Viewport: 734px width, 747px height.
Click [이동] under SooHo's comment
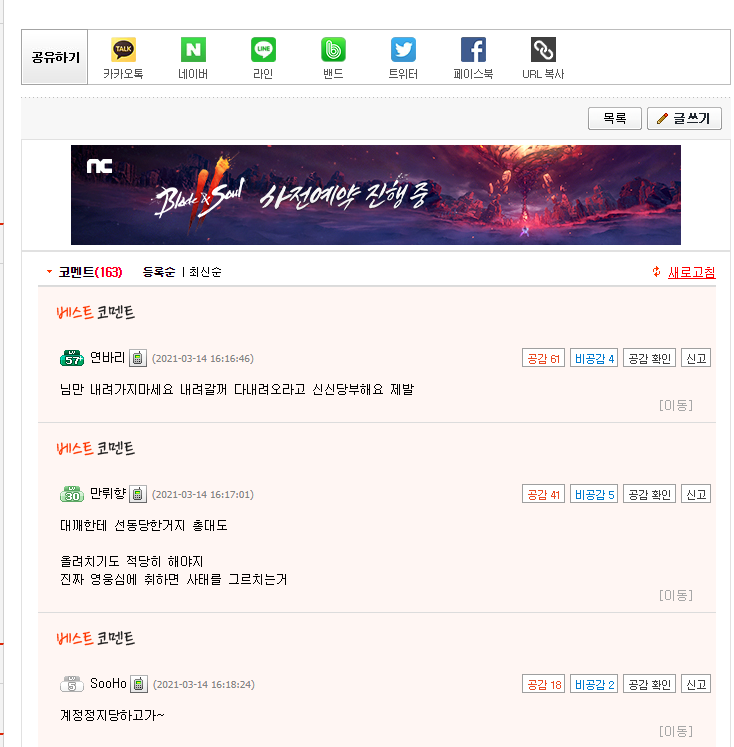(676, 731)
